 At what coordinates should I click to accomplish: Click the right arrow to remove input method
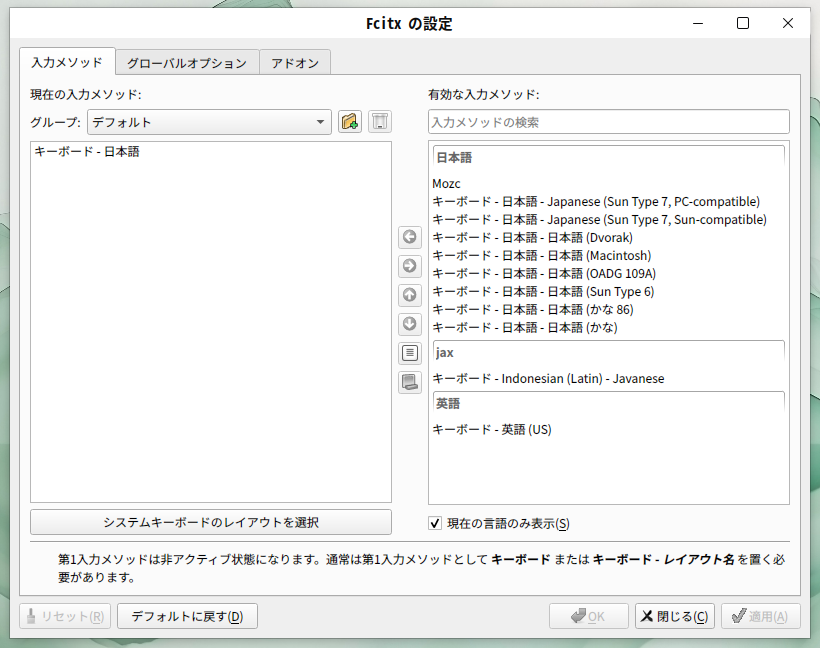[409, 266]
